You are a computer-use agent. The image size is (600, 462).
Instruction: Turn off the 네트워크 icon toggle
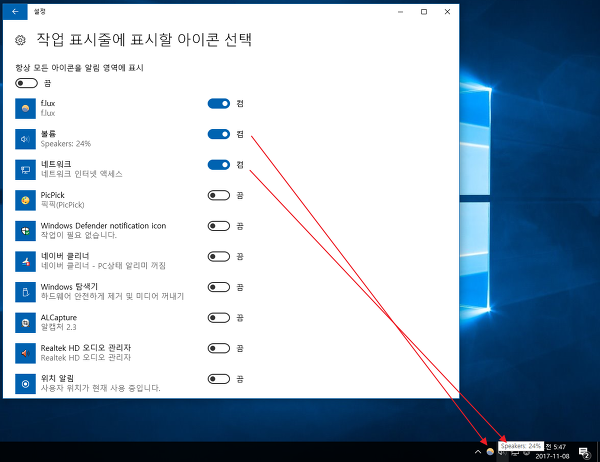[x=218, y=165]
